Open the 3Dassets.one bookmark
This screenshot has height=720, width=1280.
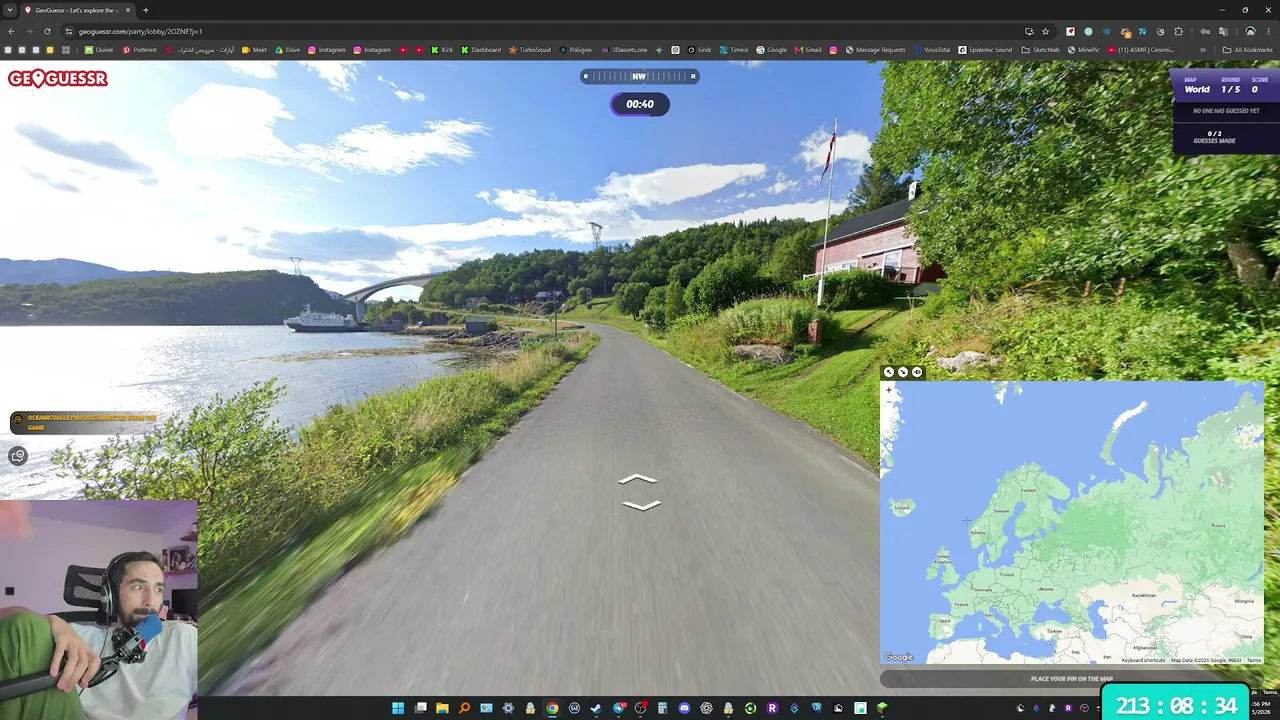click(624, 50)
